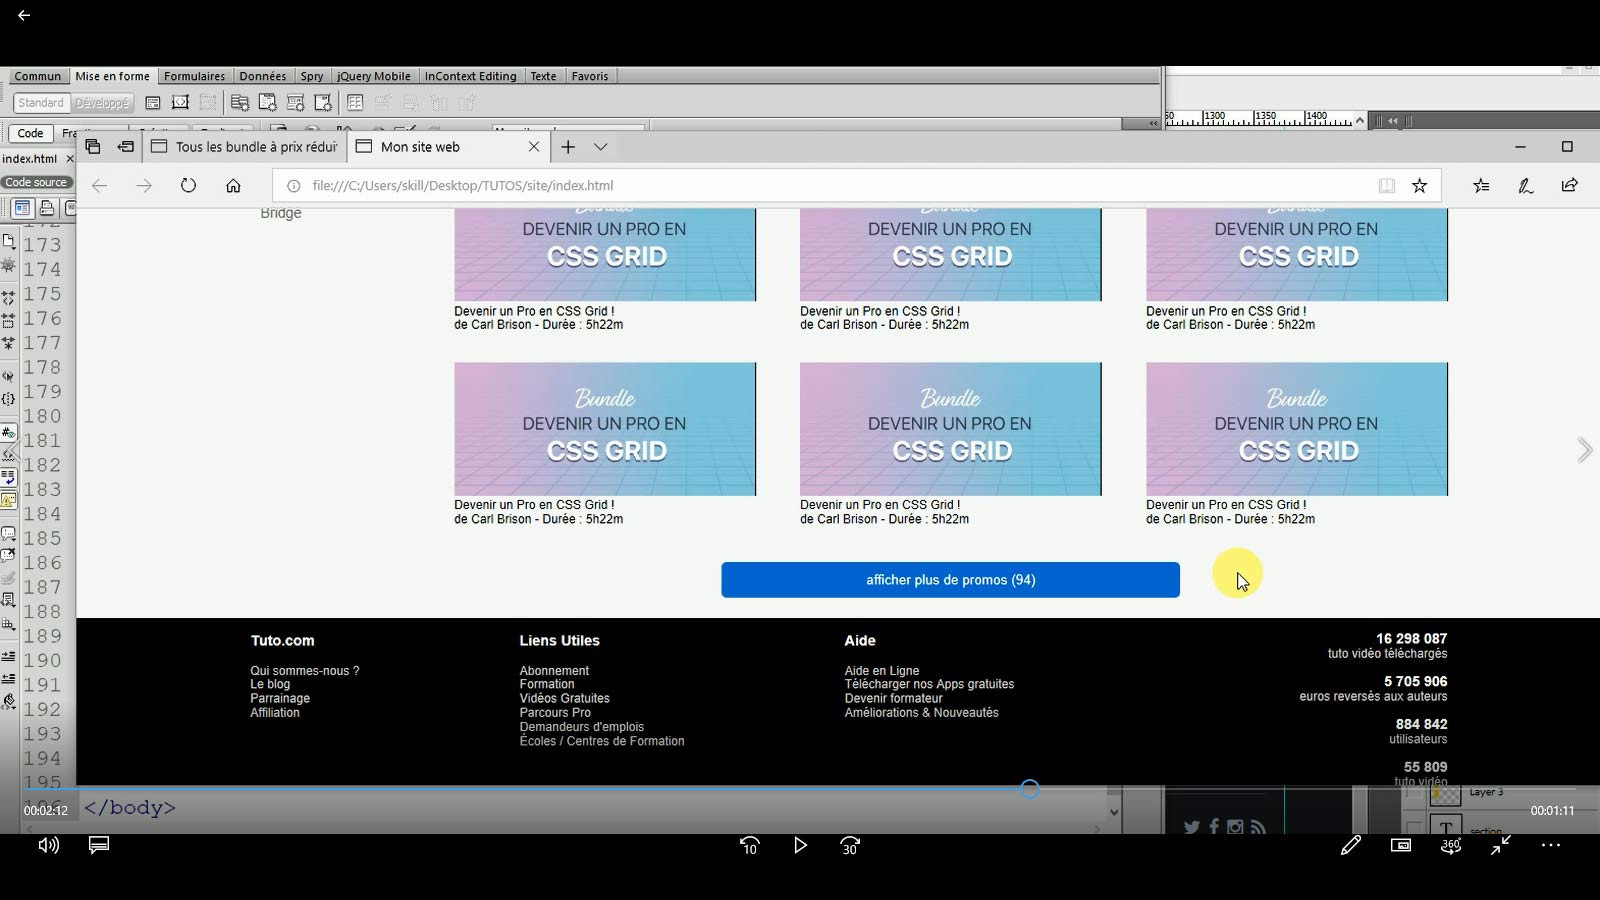Viewport: 1600px width, 900px height.
Task: Insert a table from the layout toolbar
Action: [x=355, y=103]
